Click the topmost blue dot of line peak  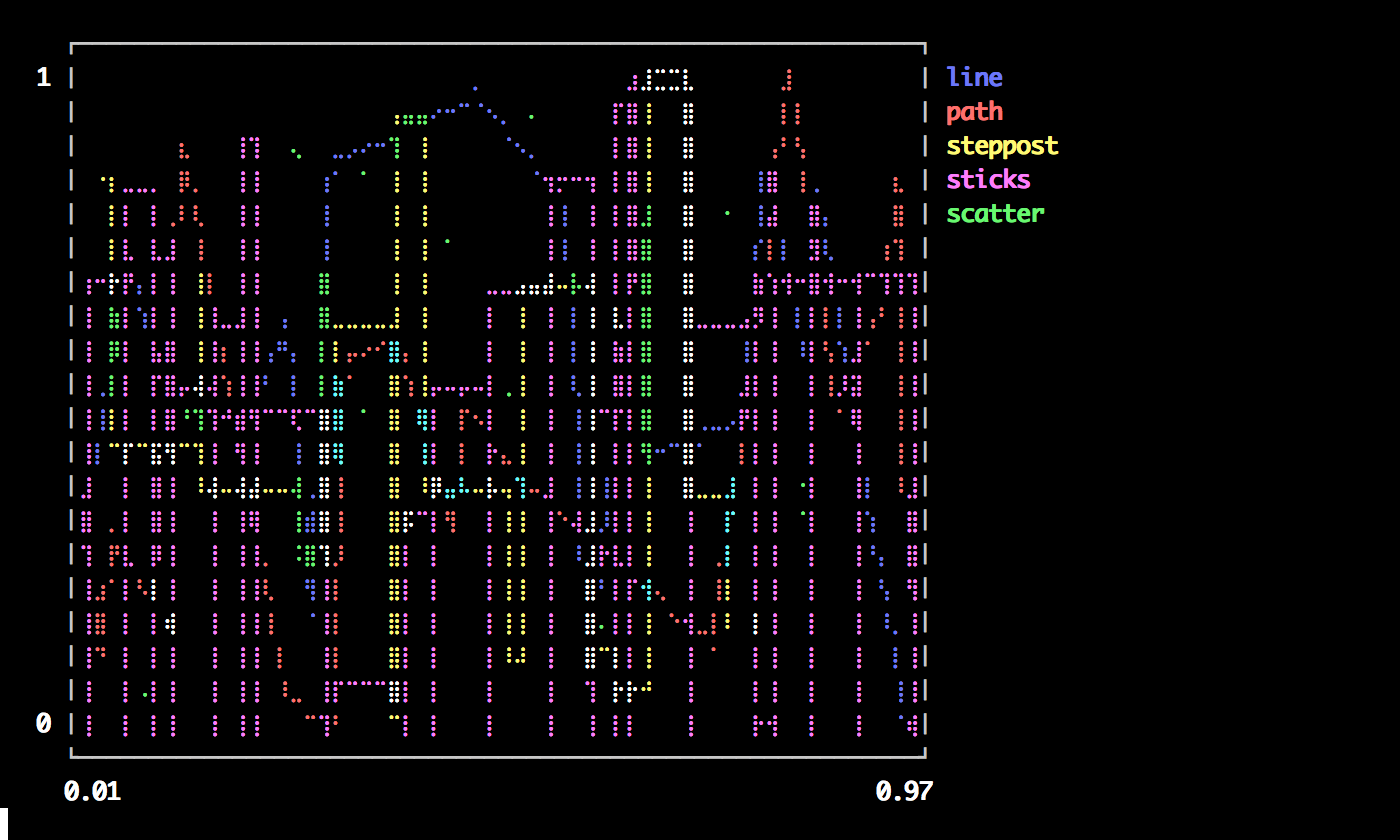475,88
